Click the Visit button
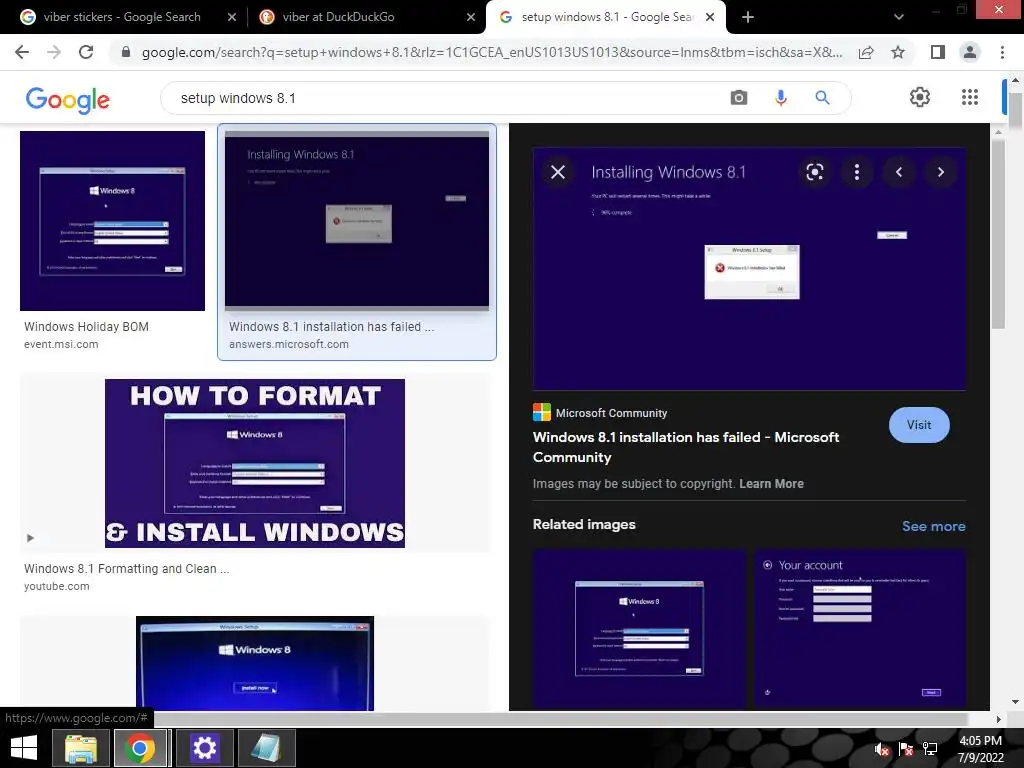1024x768 pixels. click(x=919, y=424)
